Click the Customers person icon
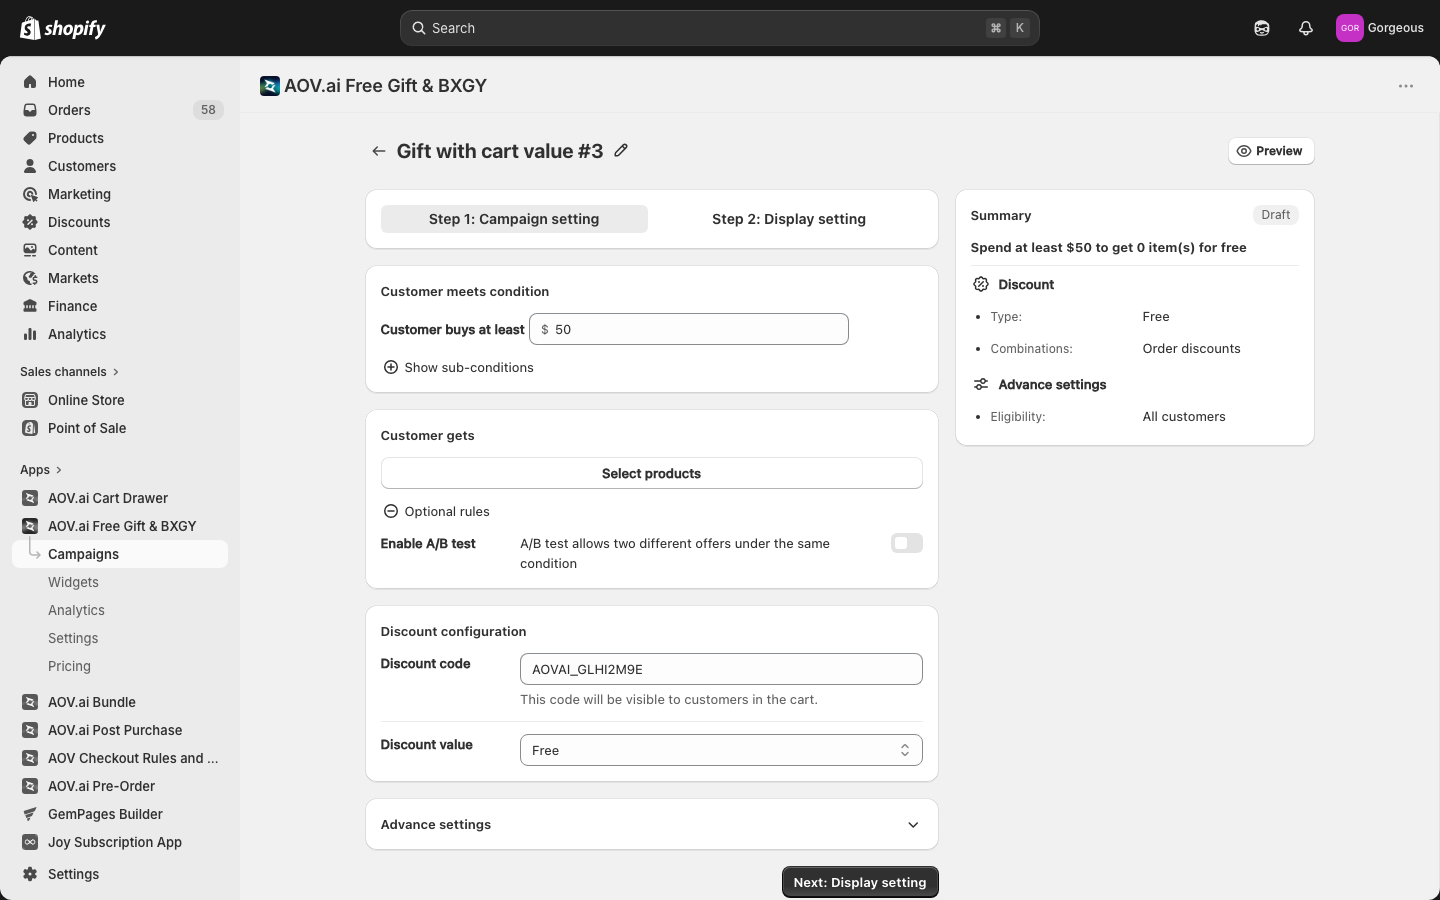 30,166
